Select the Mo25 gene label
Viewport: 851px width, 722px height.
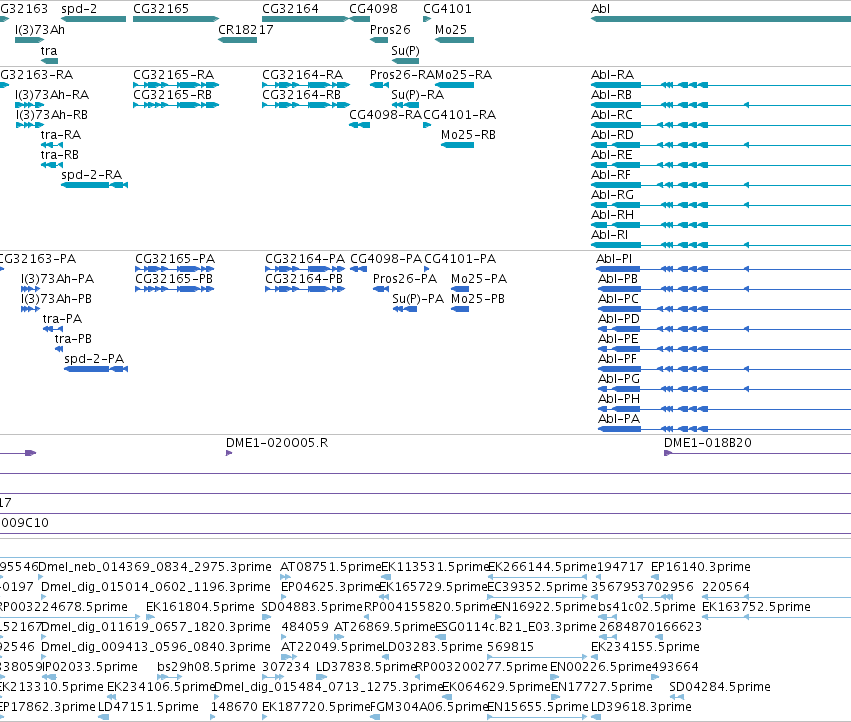coord(451,30)
